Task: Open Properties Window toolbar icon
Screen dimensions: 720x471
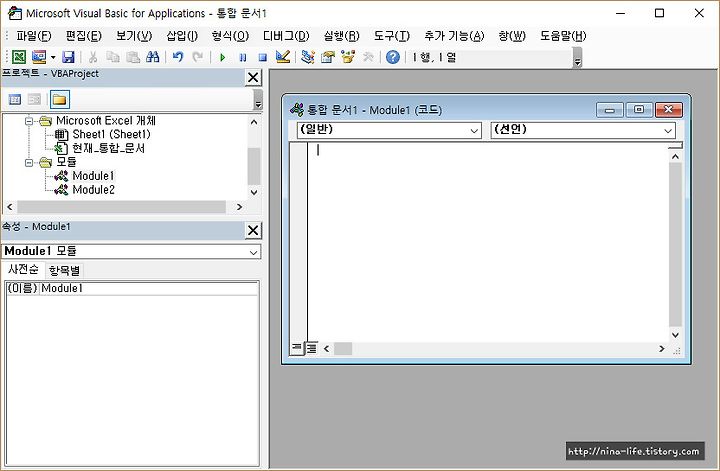Action: [x=328, y=57]
